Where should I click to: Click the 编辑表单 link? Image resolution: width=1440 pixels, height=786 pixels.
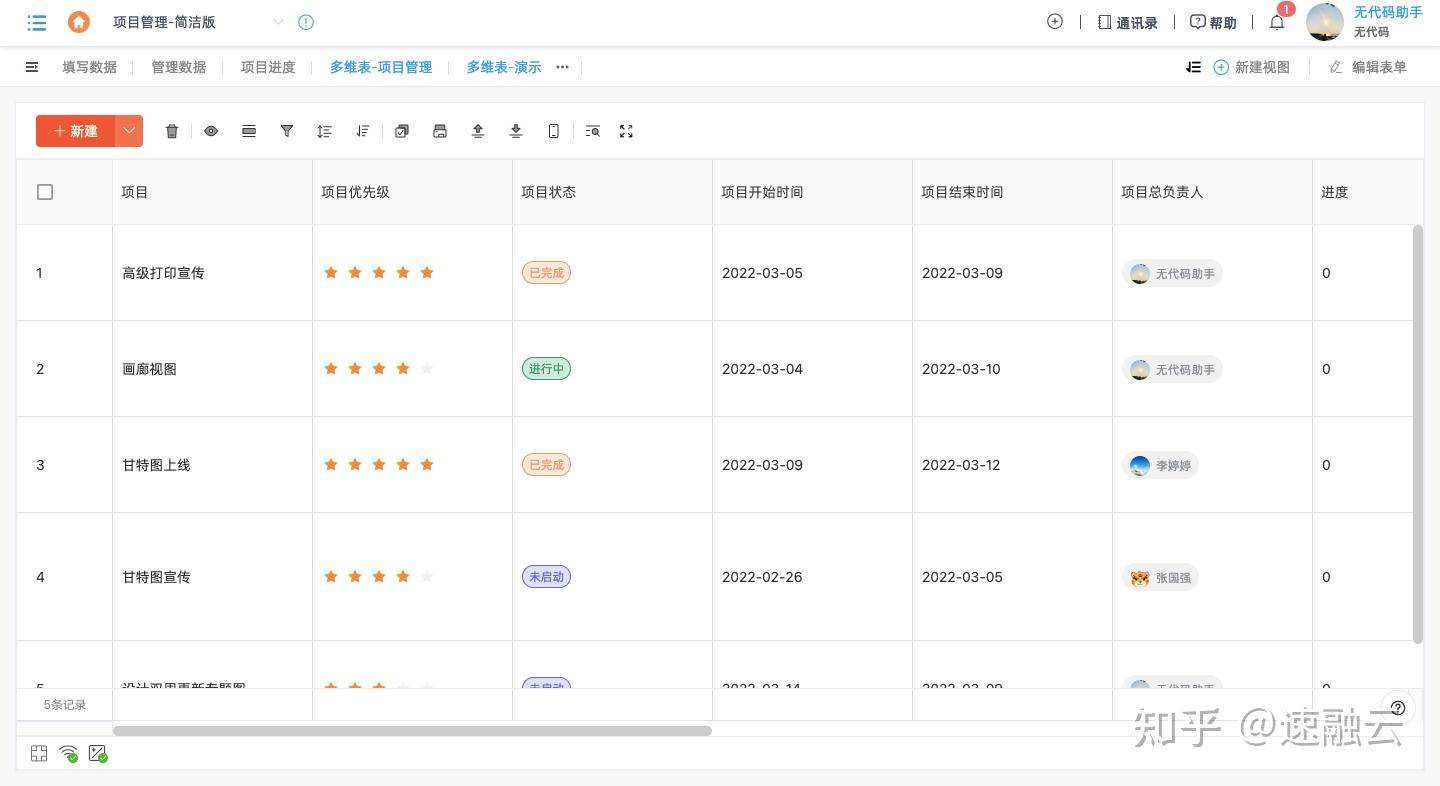(1368, 67)
